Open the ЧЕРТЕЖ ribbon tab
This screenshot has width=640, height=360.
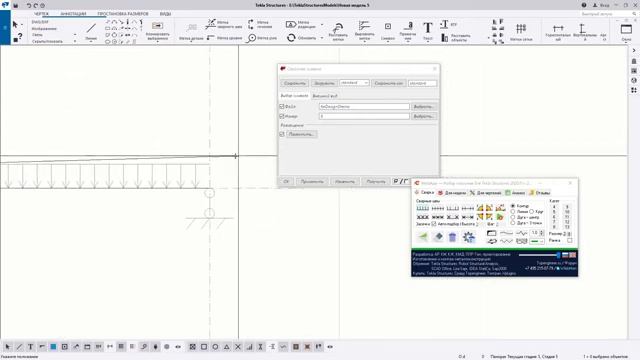tap(41, 14)
